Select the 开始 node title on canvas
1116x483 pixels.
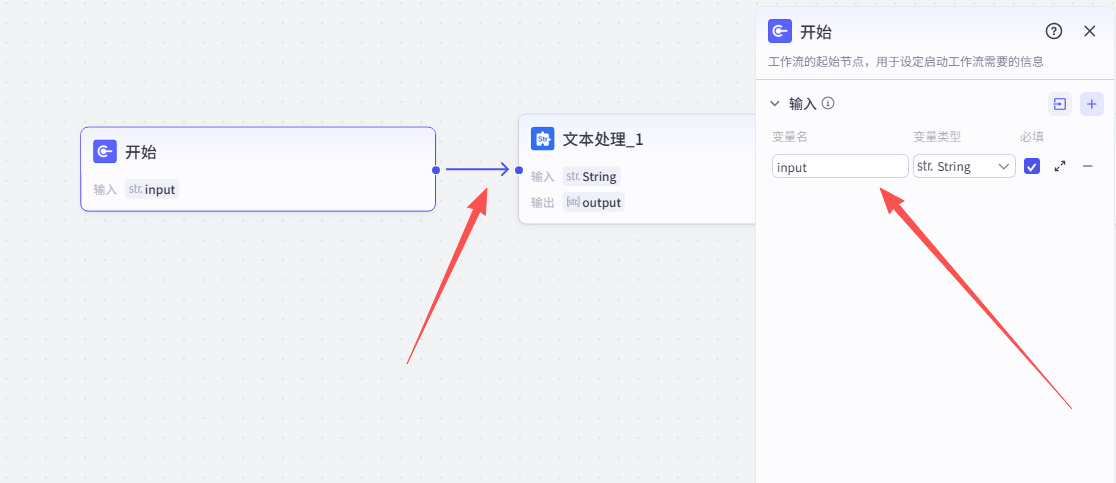140,152
